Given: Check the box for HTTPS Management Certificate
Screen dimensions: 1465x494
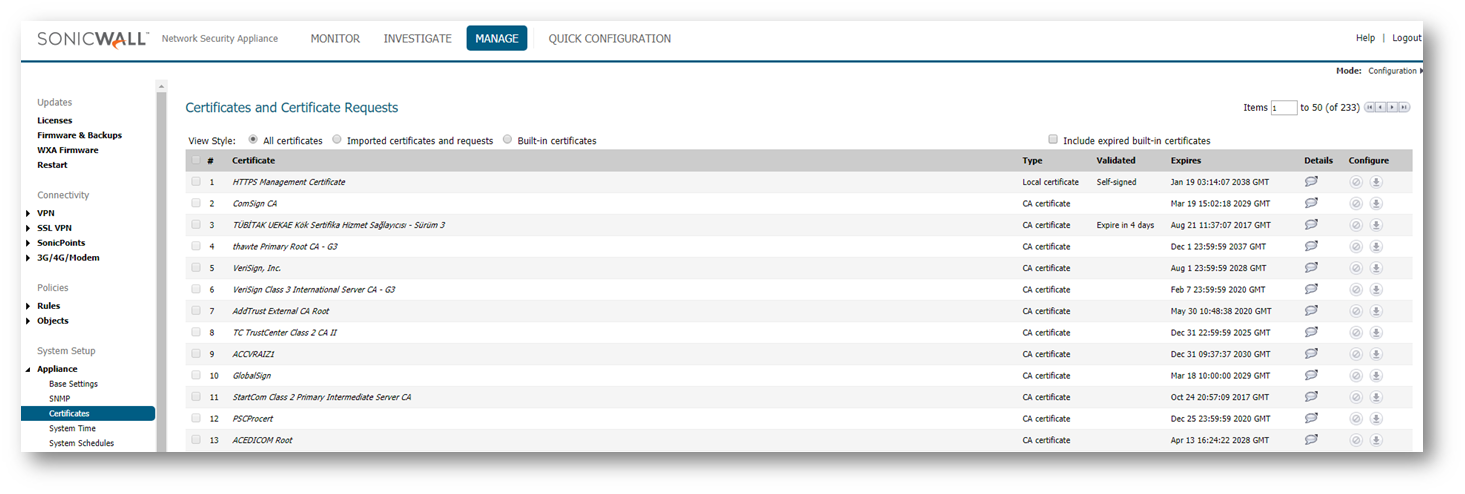Looking at the screenshot, I should pyautogui.click(x=196, y=182).
